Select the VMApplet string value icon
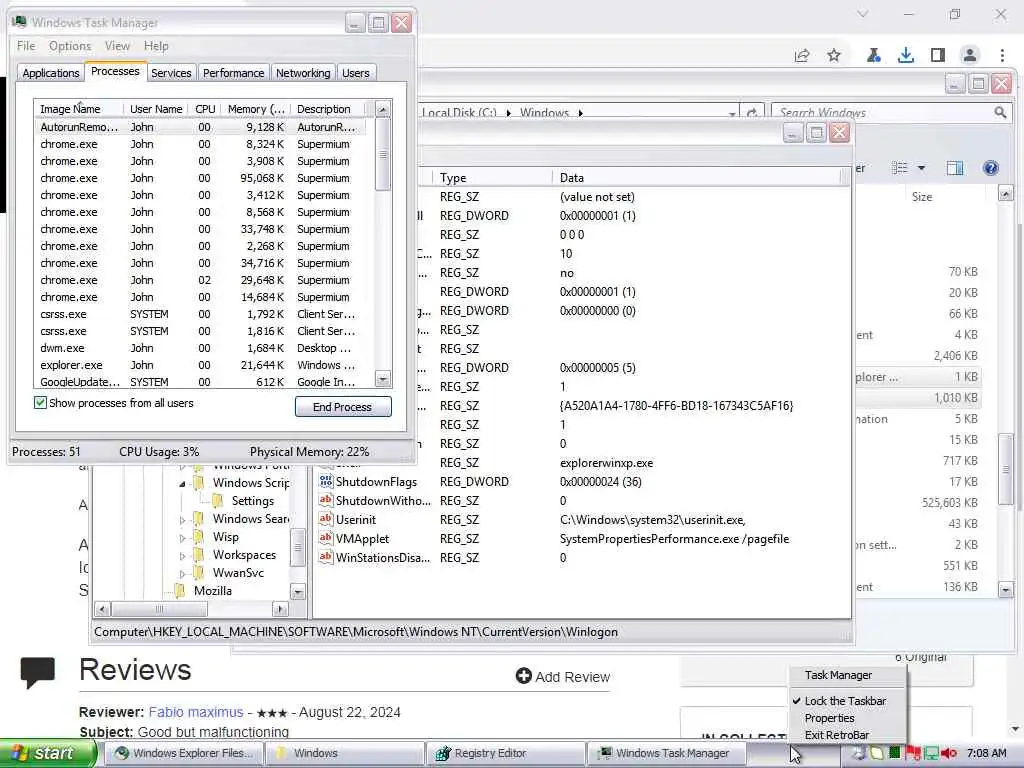1024x768 pixels. click(325, 538)
